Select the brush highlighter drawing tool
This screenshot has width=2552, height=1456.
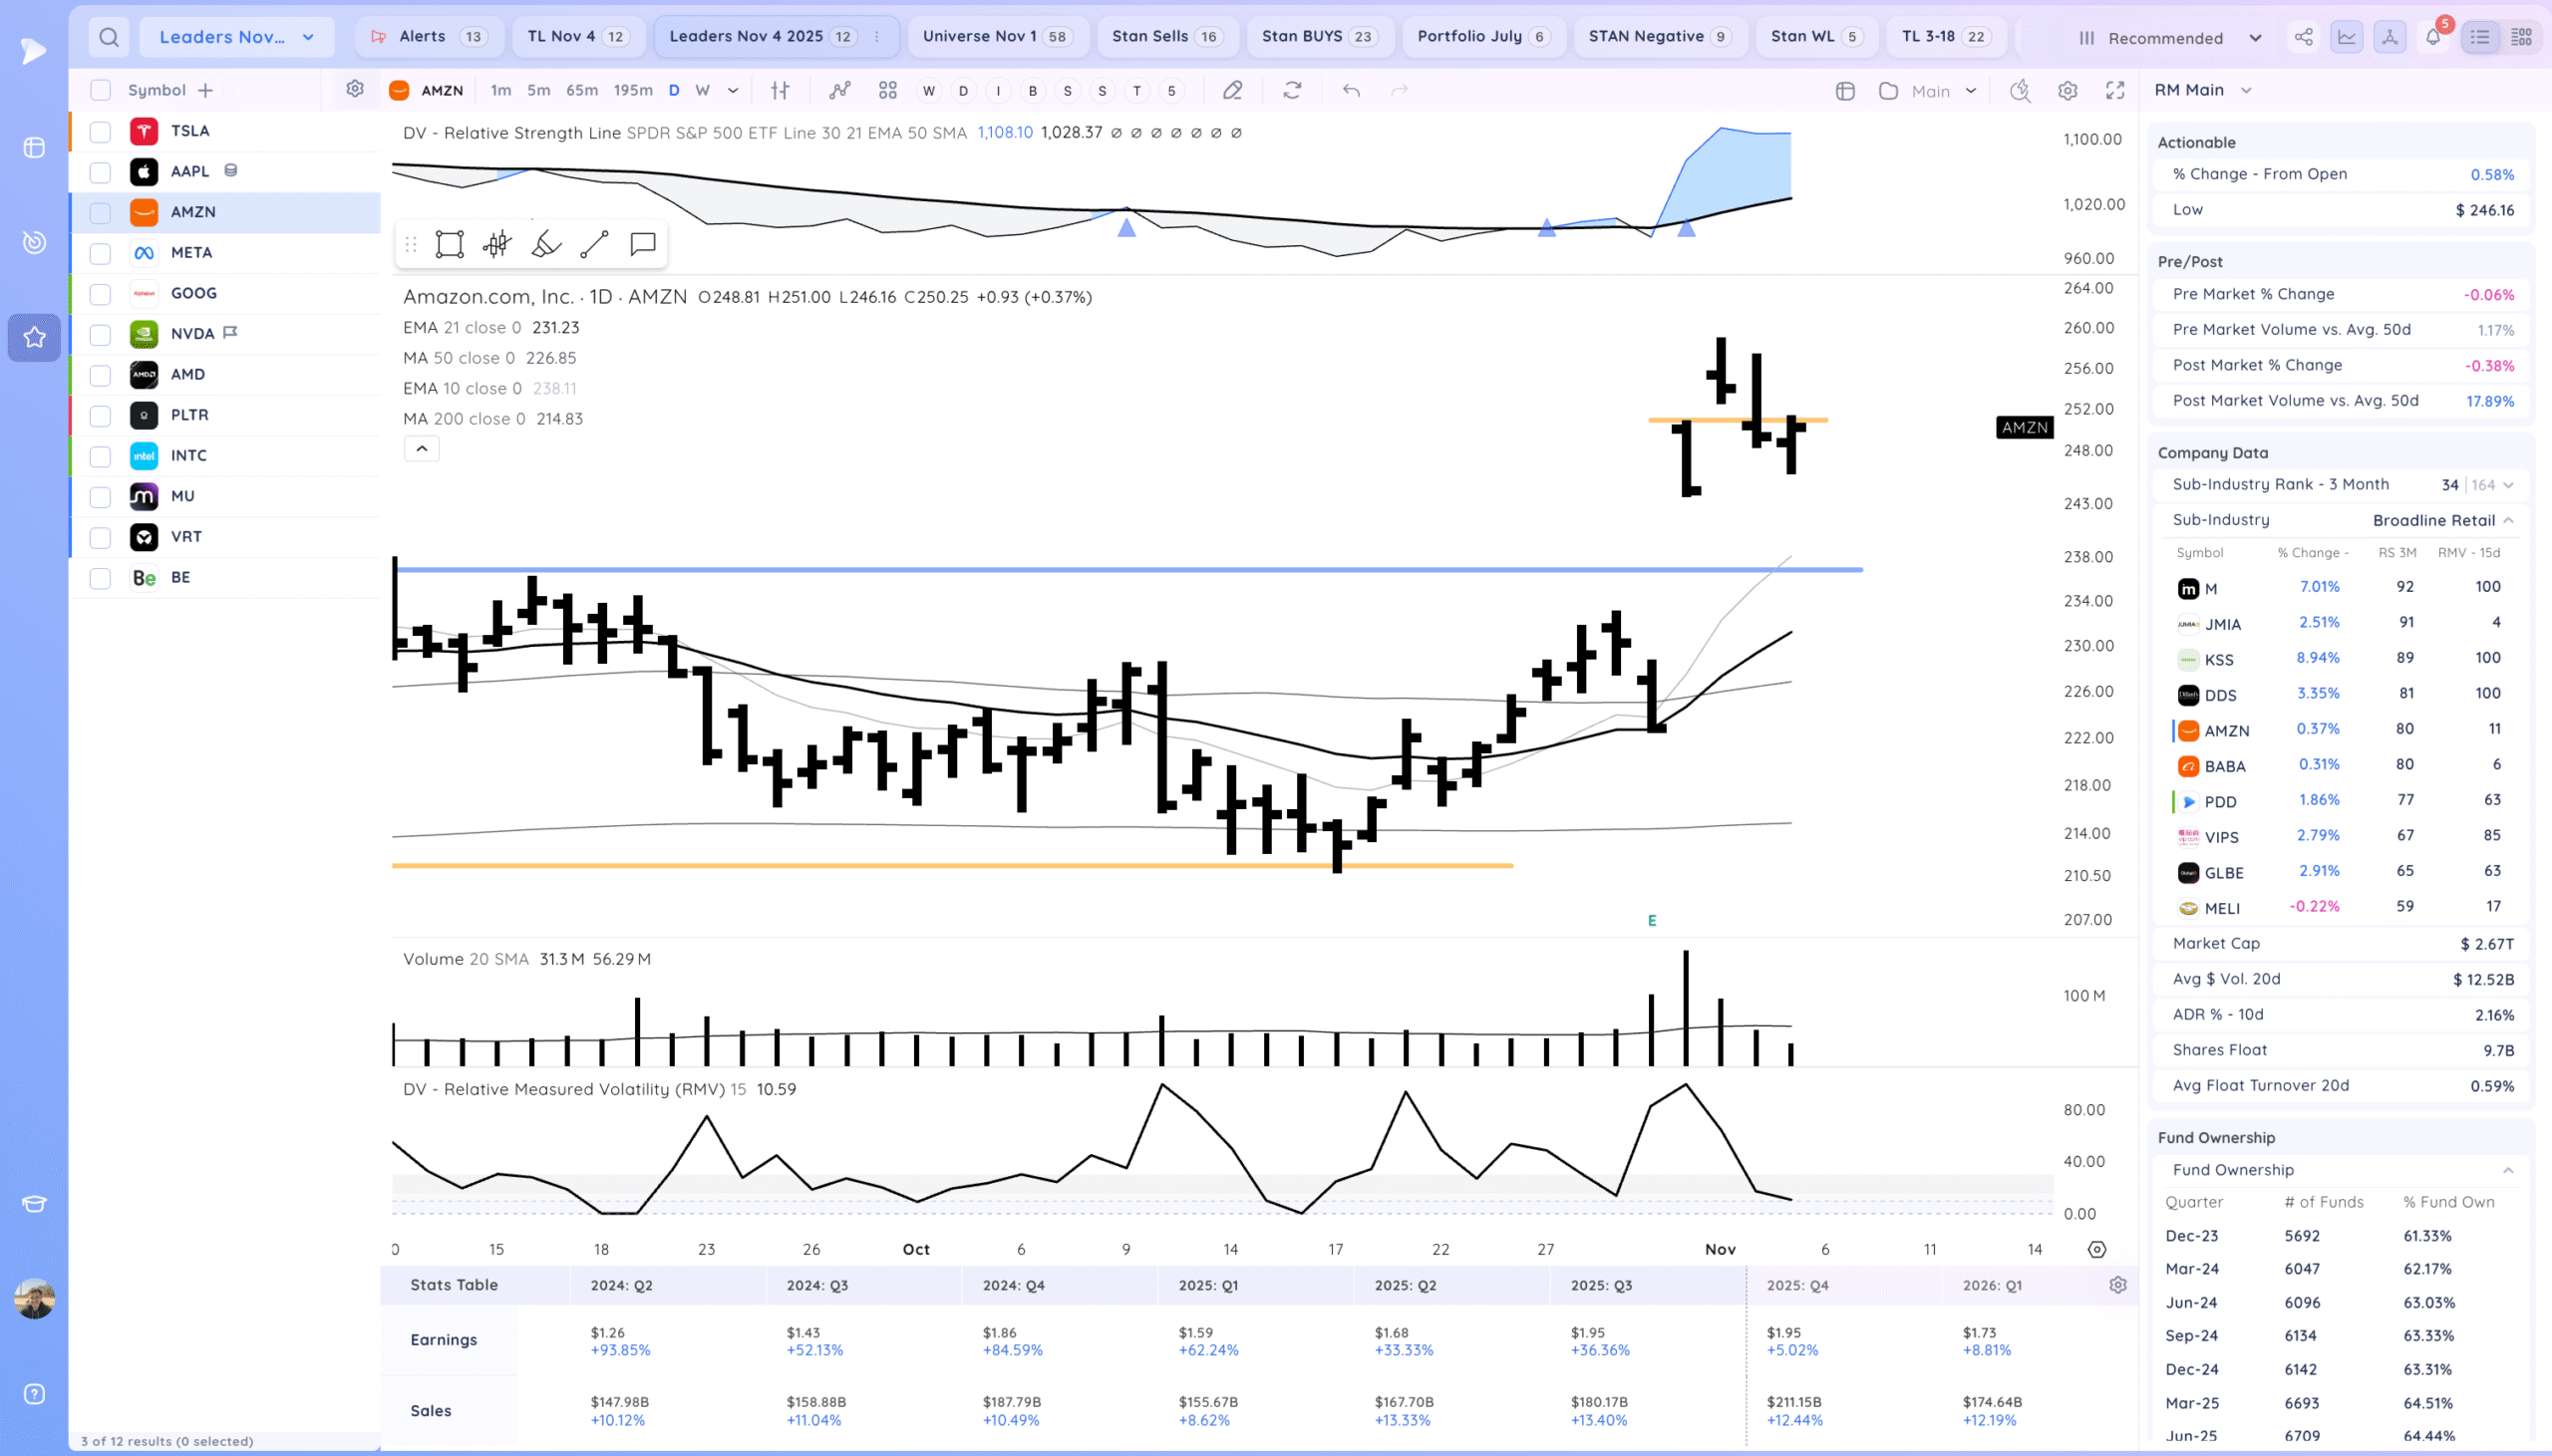click(546, 244)
